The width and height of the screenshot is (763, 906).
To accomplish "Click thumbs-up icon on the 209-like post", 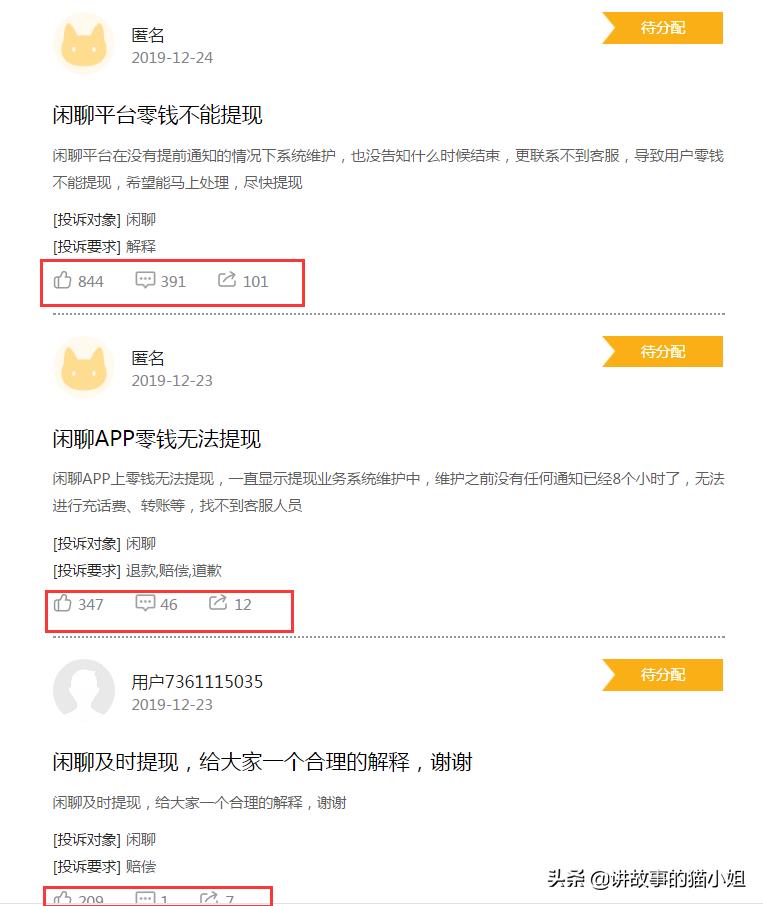I will pos(63,899).
